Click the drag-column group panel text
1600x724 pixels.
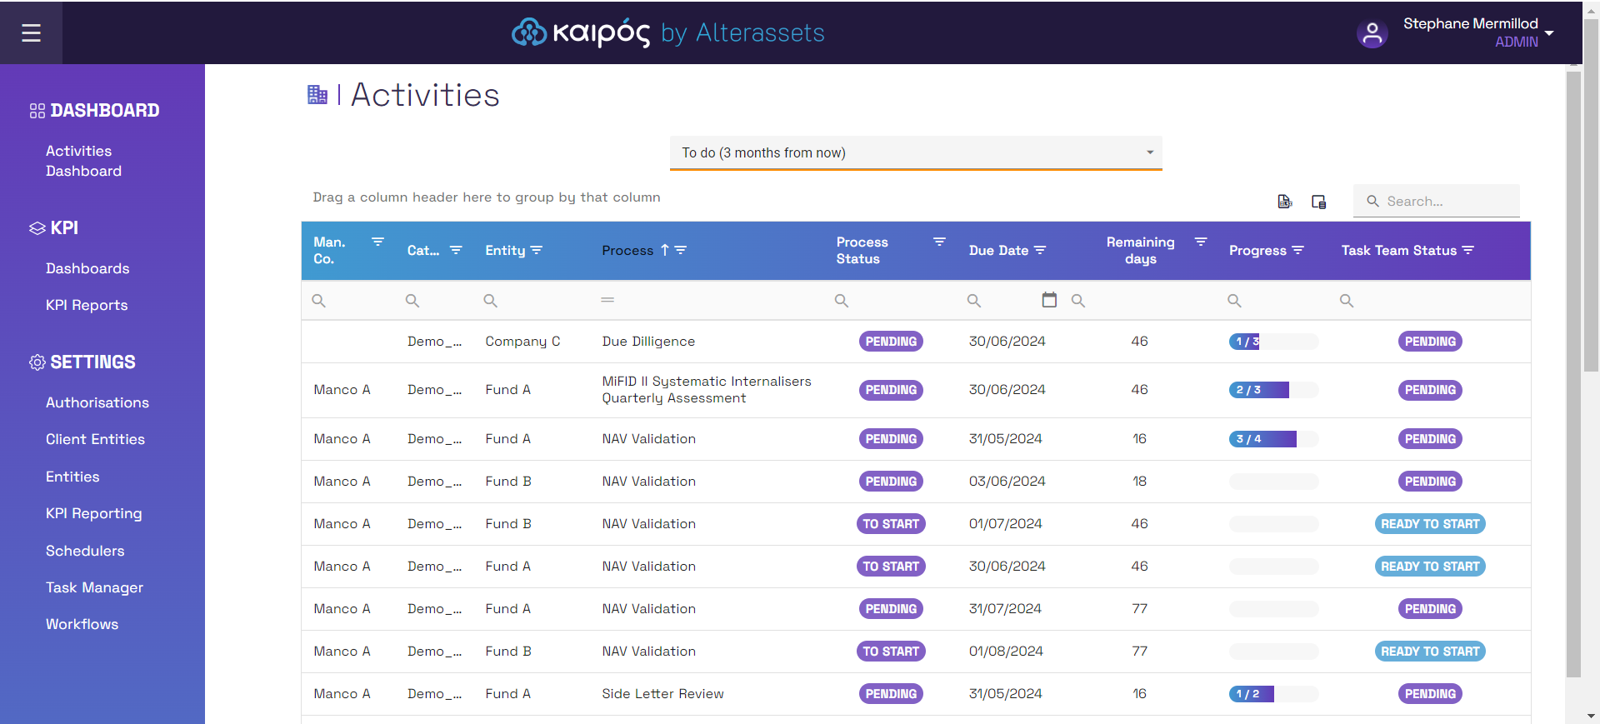tap(487, 197)
